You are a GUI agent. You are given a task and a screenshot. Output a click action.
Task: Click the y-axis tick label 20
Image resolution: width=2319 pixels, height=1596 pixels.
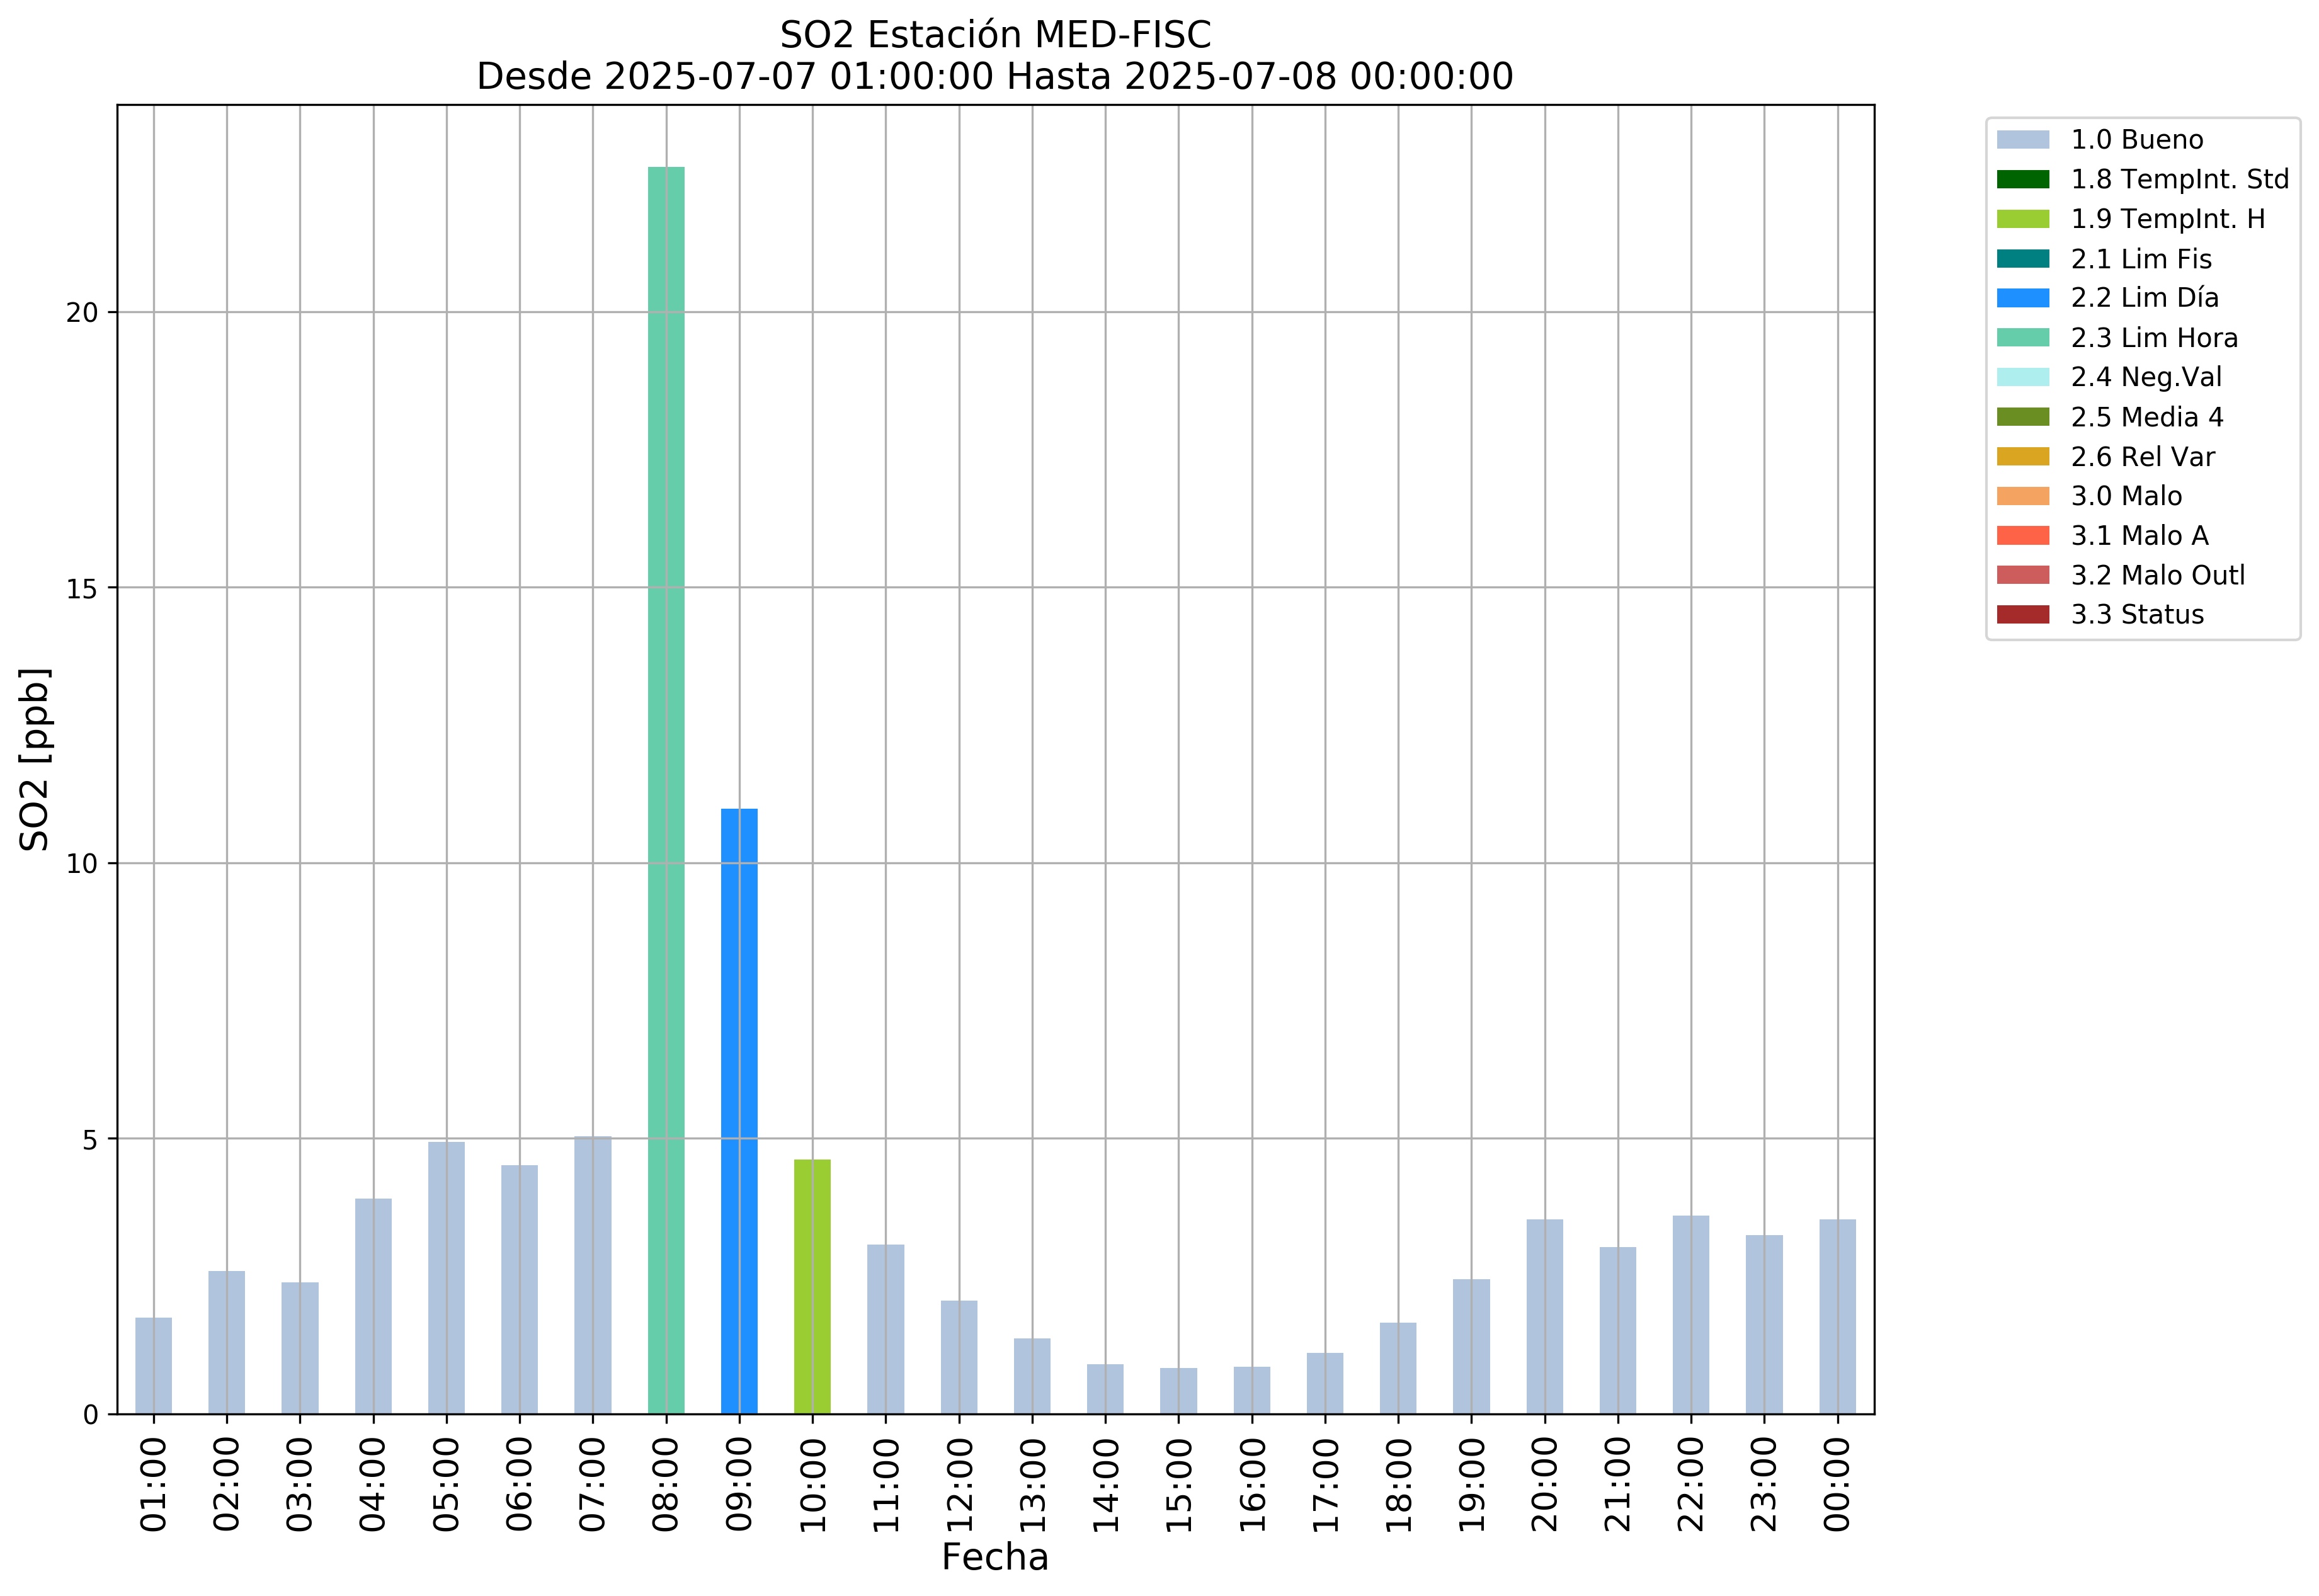pos(82,313)
